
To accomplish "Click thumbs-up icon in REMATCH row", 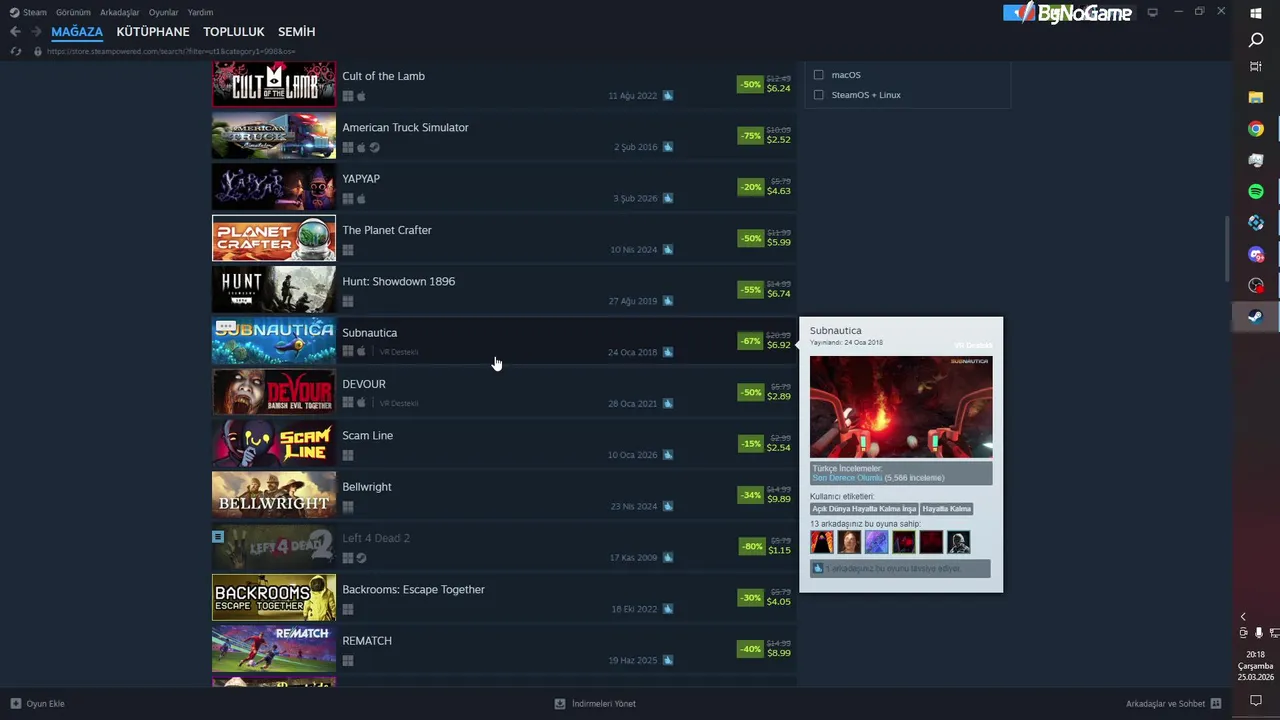I will 668,660.
